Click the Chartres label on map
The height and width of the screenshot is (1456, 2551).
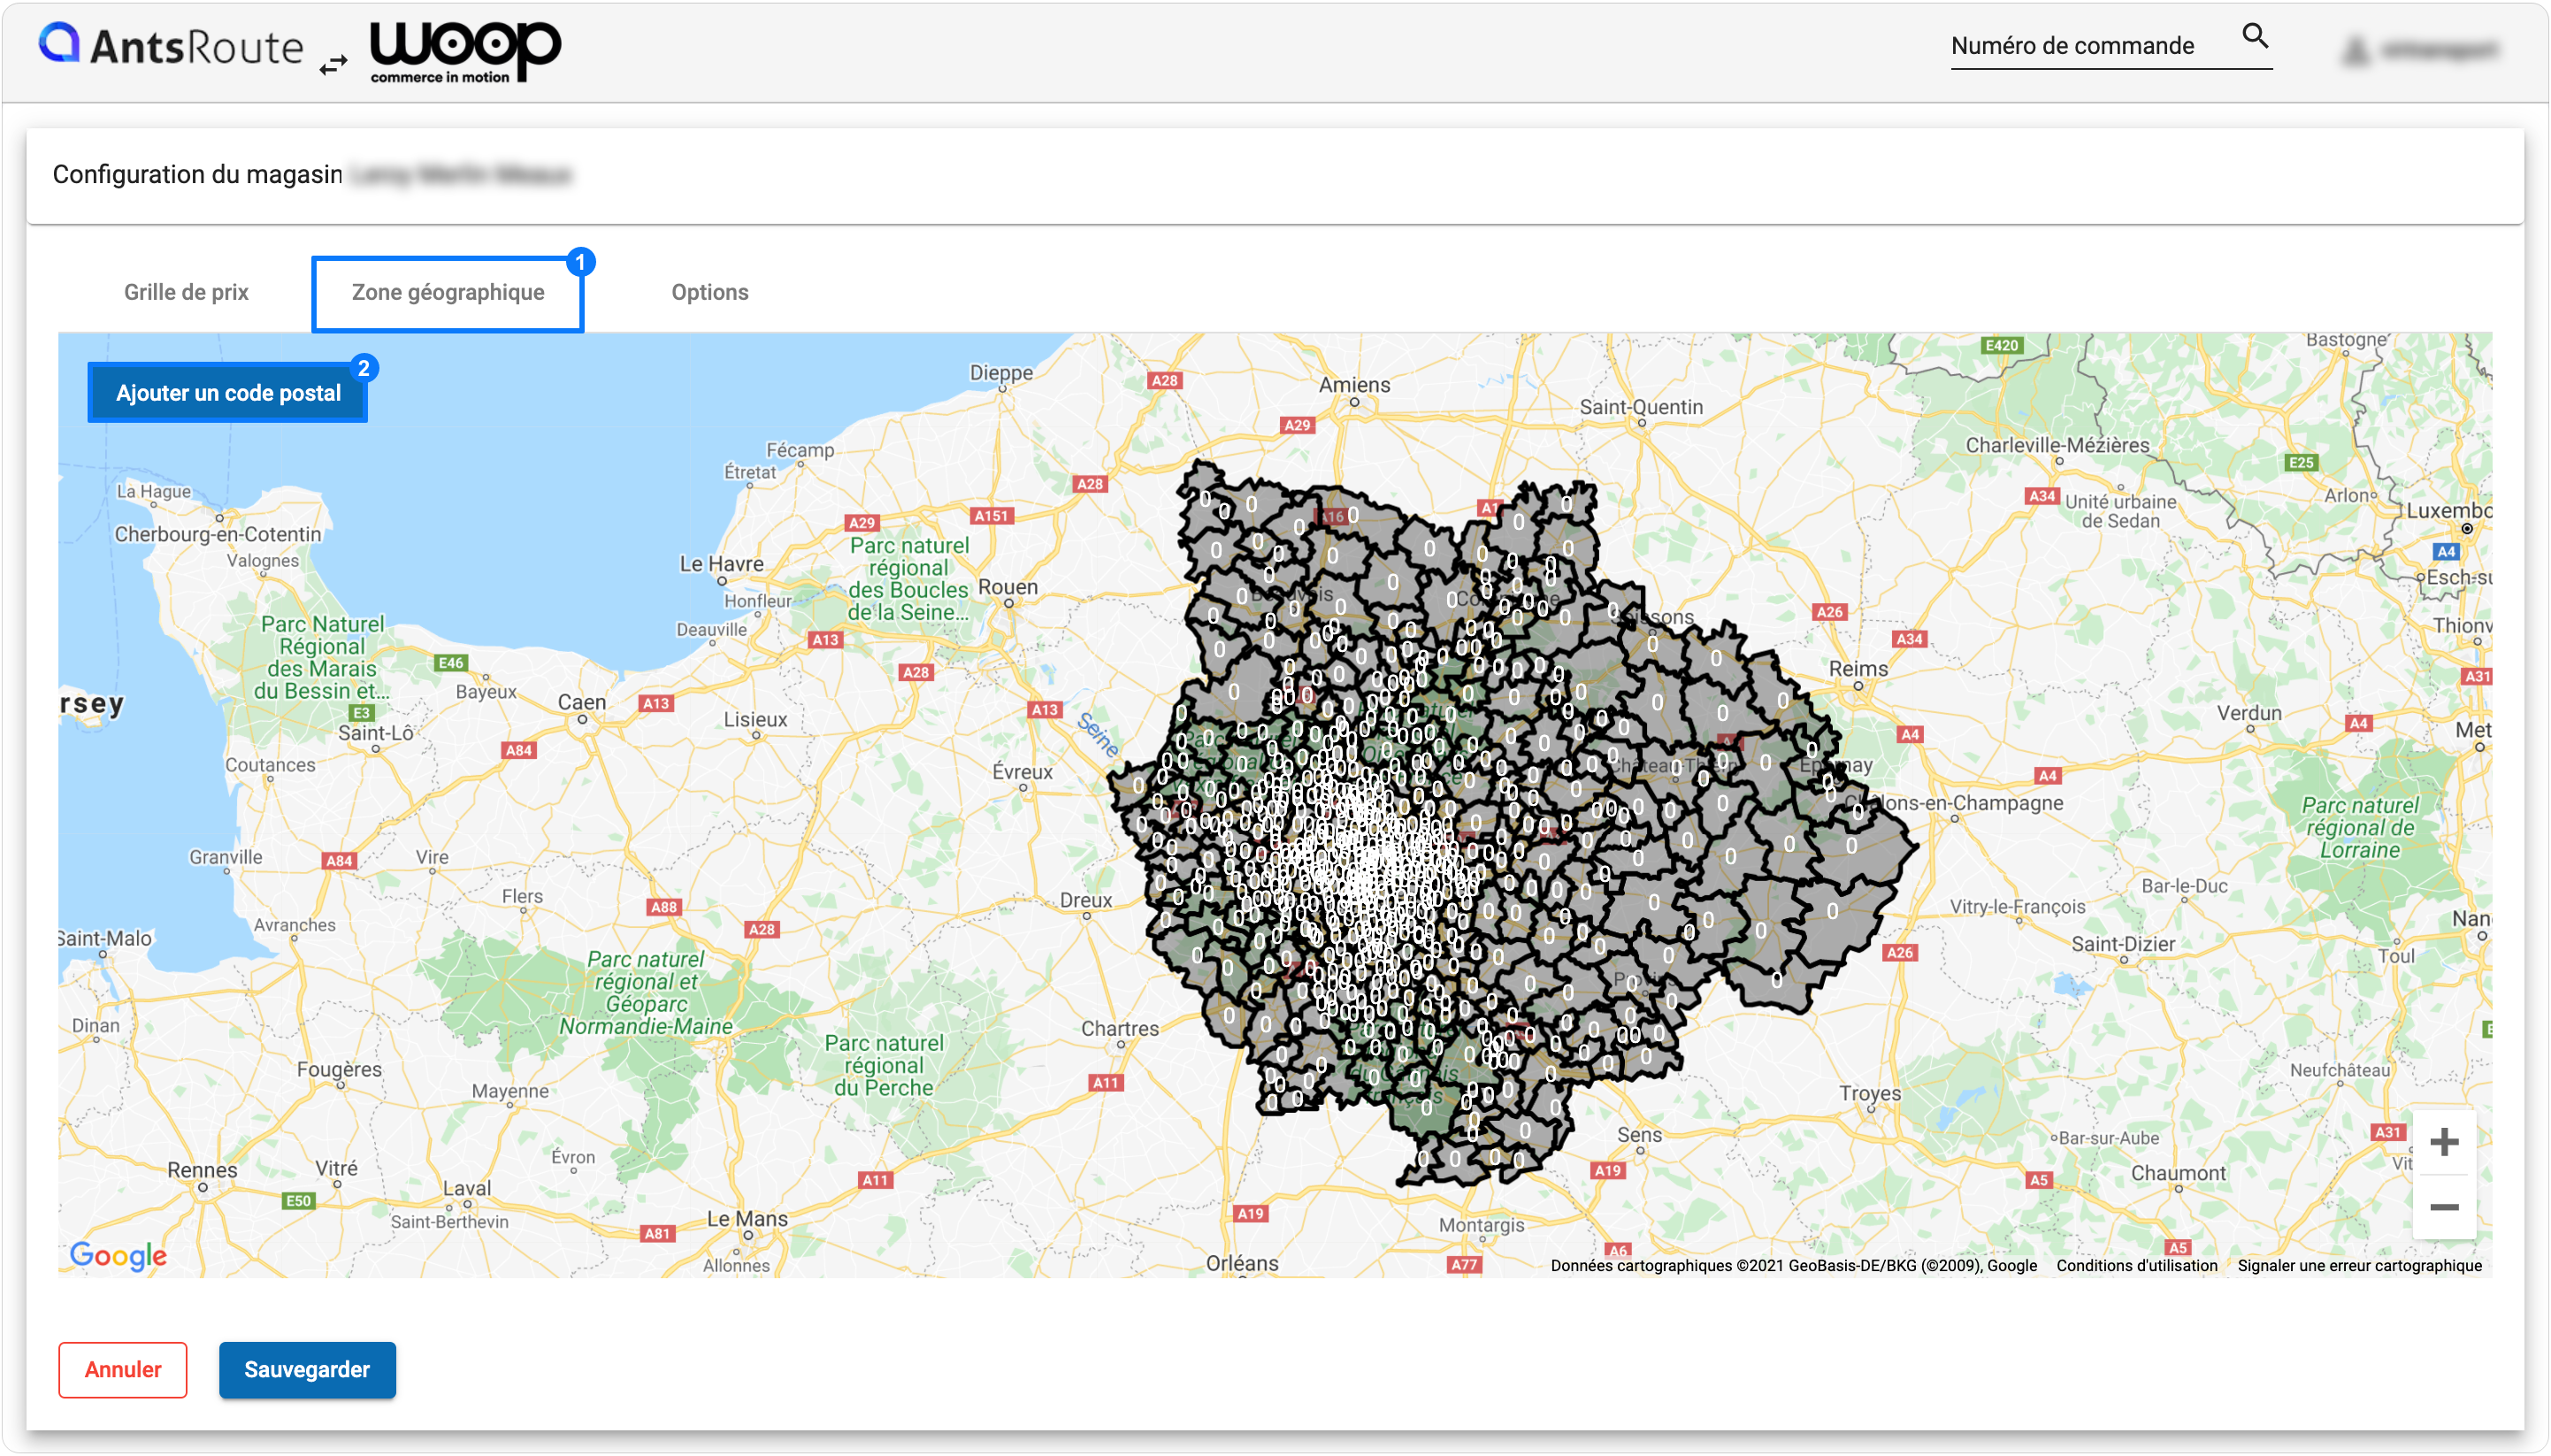tap(1120, 1028)
